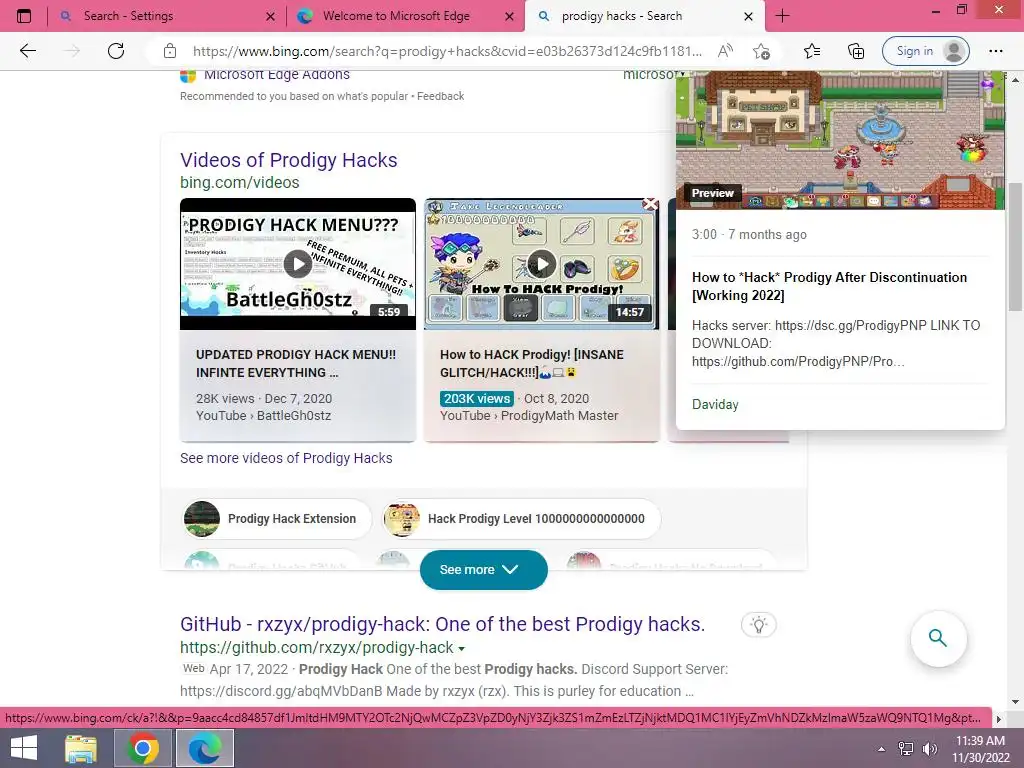The height and width of the screenshot is (768, 1024).
Task: Open the Windows Start menu
Action: [x=24, y=748]
